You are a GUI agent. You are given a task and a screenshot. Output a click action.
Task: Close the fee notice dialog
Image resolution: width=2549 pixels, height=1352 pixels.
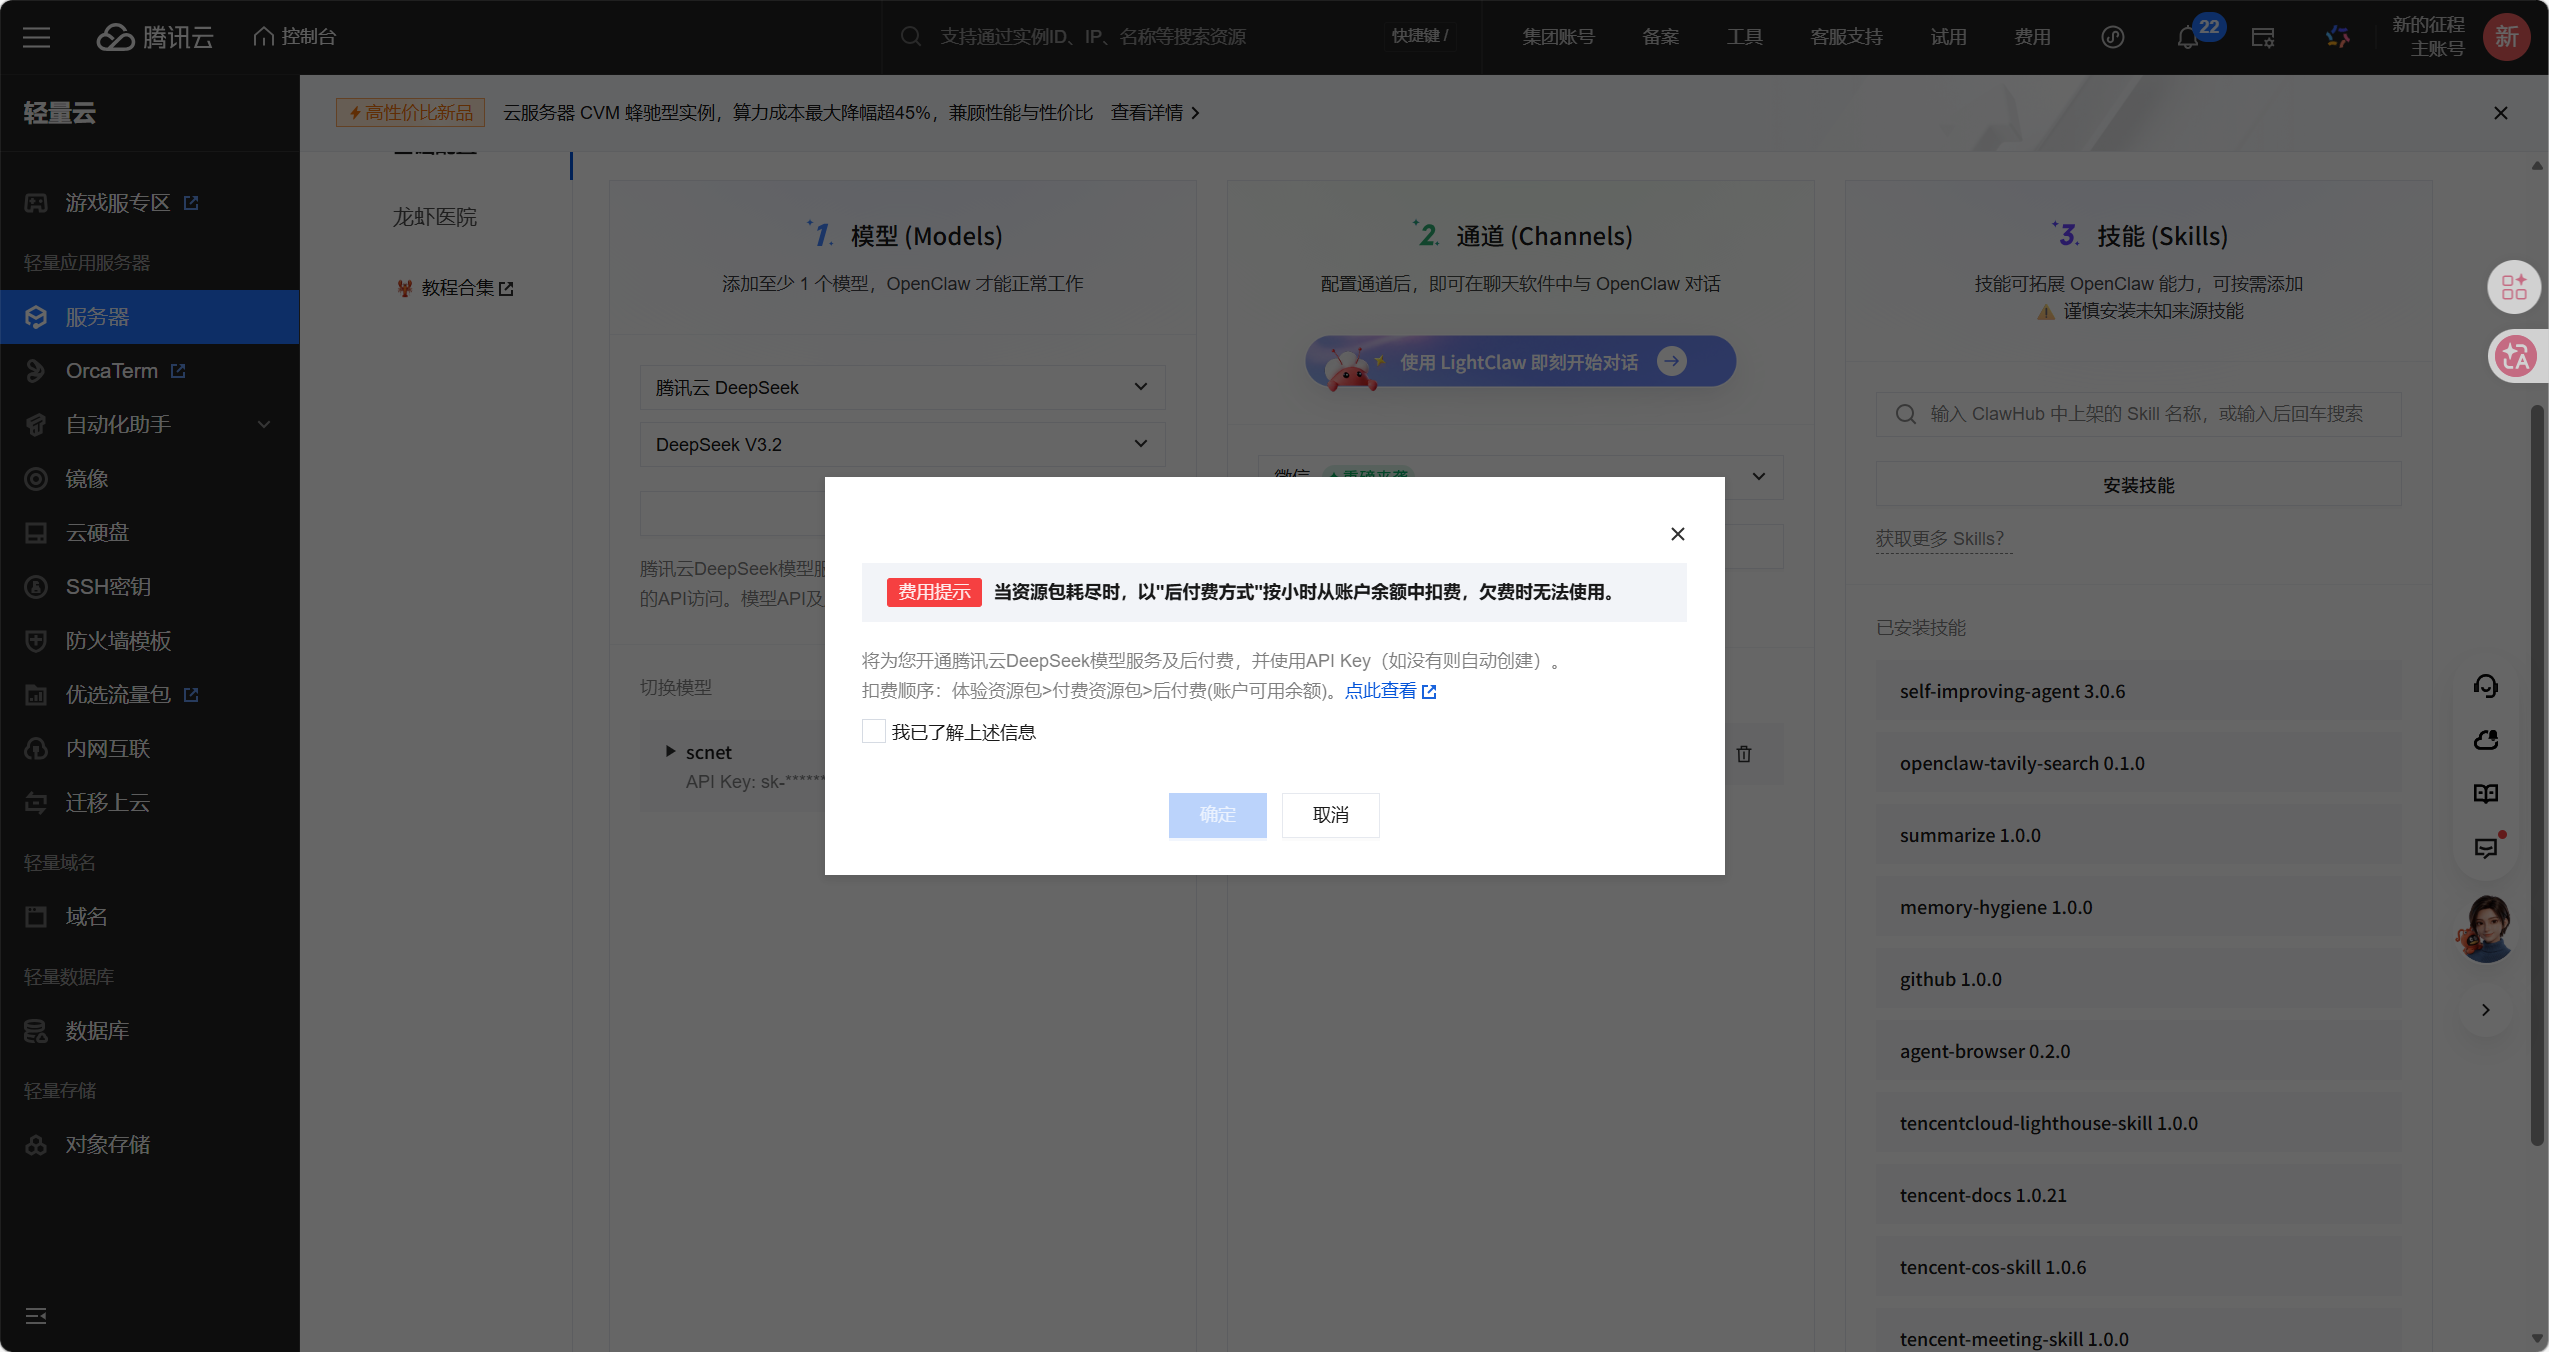(1678, 534)
